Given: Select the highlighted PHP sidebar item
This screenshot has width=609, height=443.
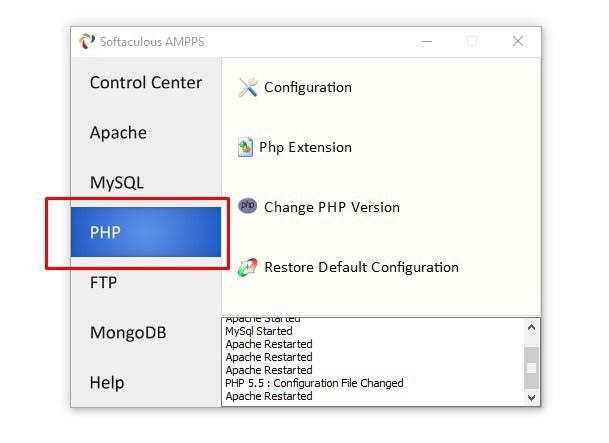Looking at the screenshot, I should 146,232.
